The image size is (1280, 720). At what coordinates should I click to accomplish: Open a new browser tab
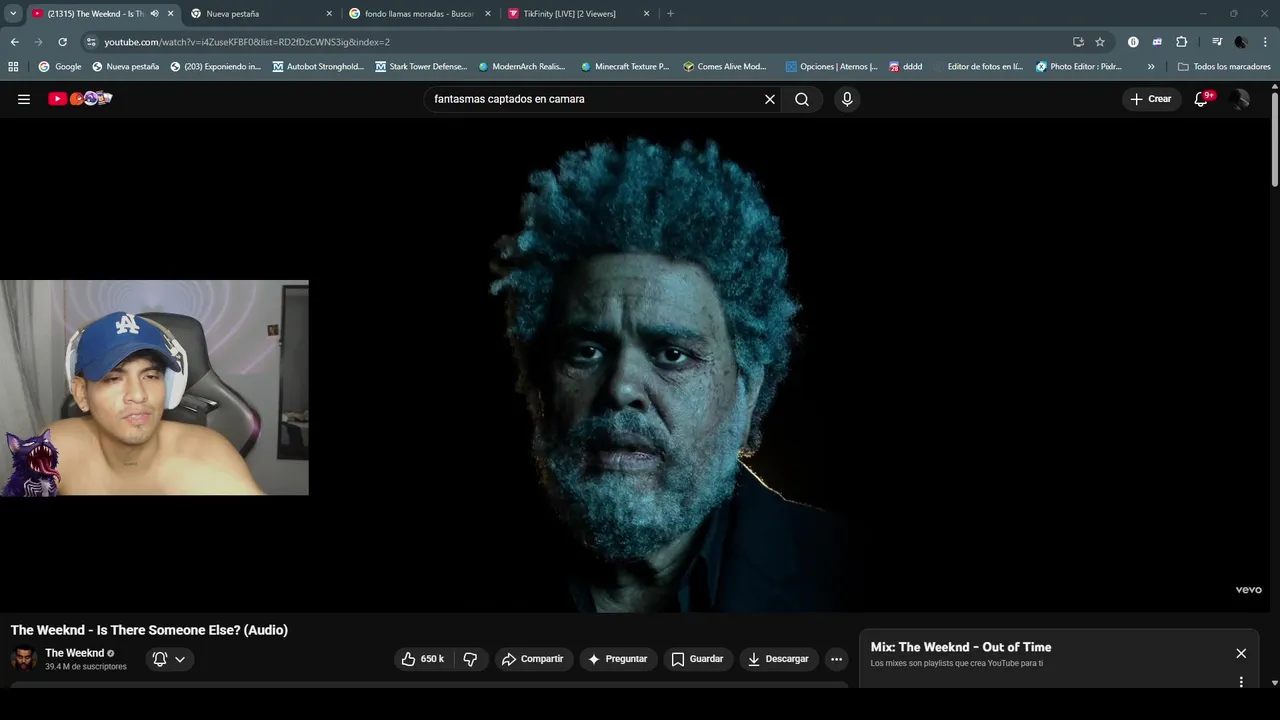coord(670,14)
